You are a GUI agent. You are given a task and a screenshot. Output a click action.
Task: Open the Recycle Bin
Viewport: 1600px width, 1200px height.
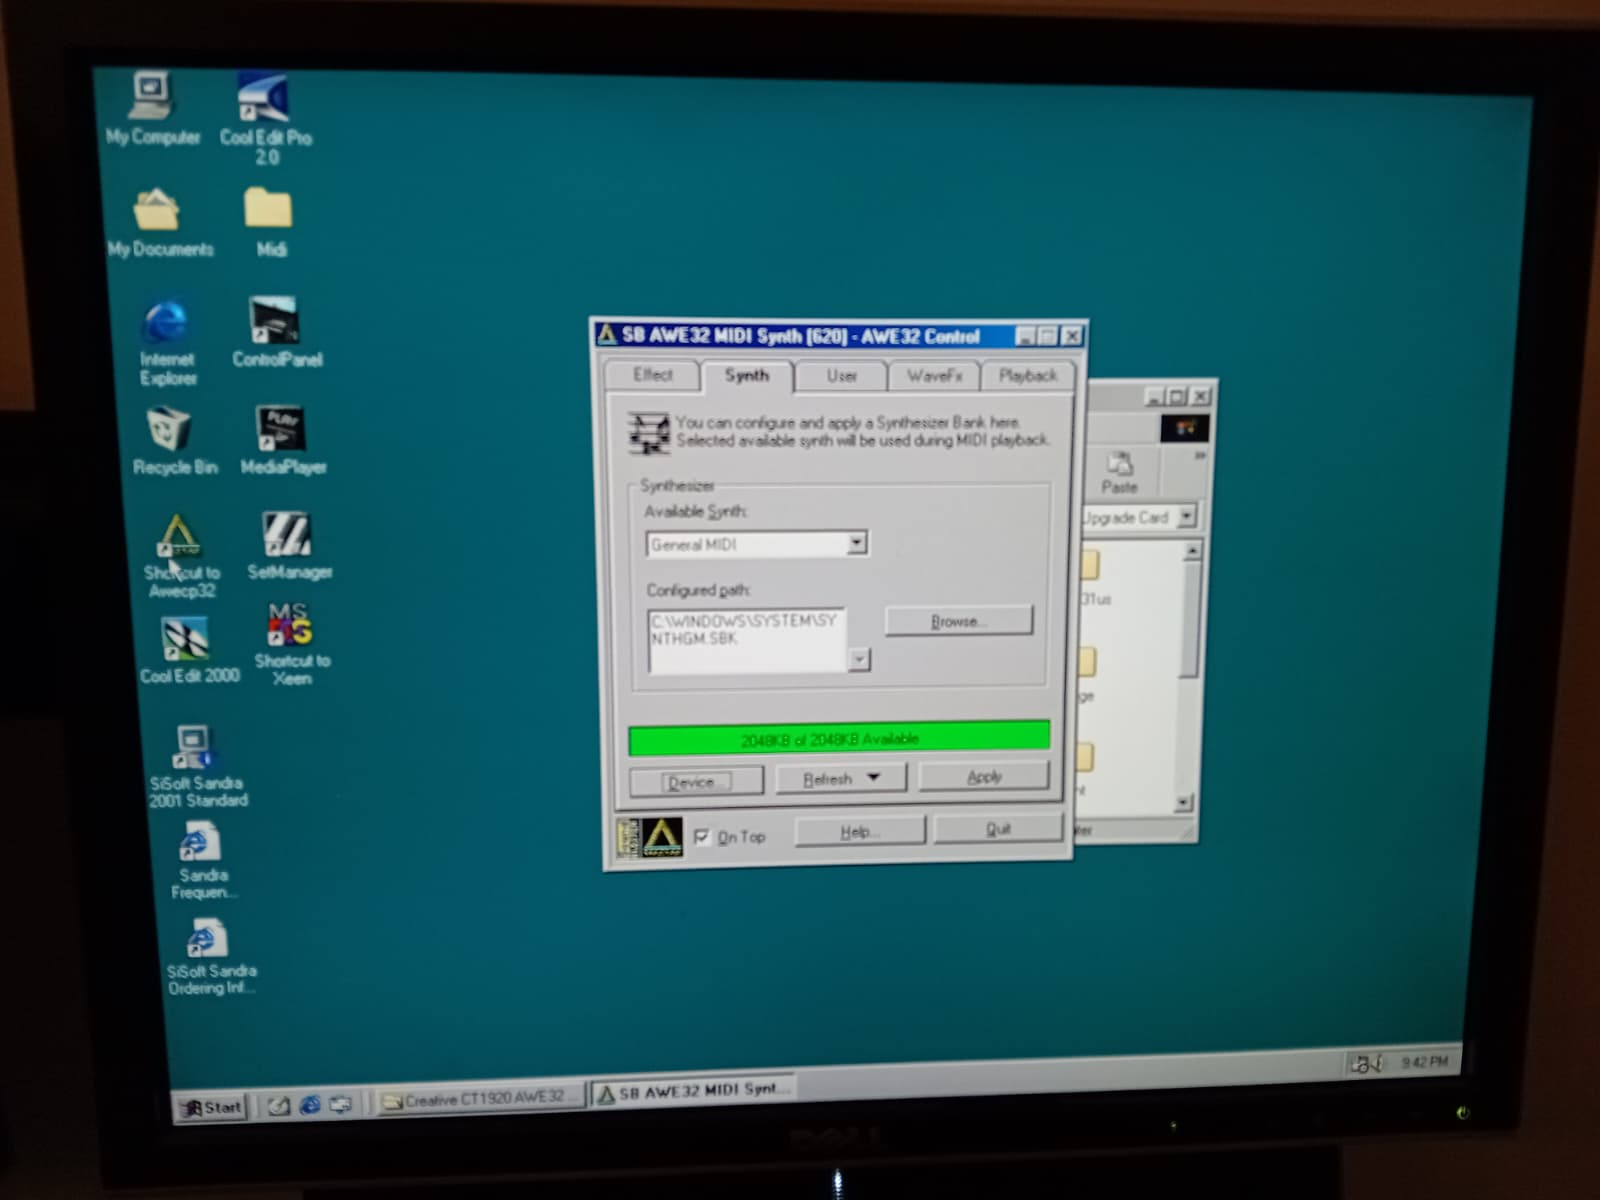pyautogui.click(x=169, y=430)
